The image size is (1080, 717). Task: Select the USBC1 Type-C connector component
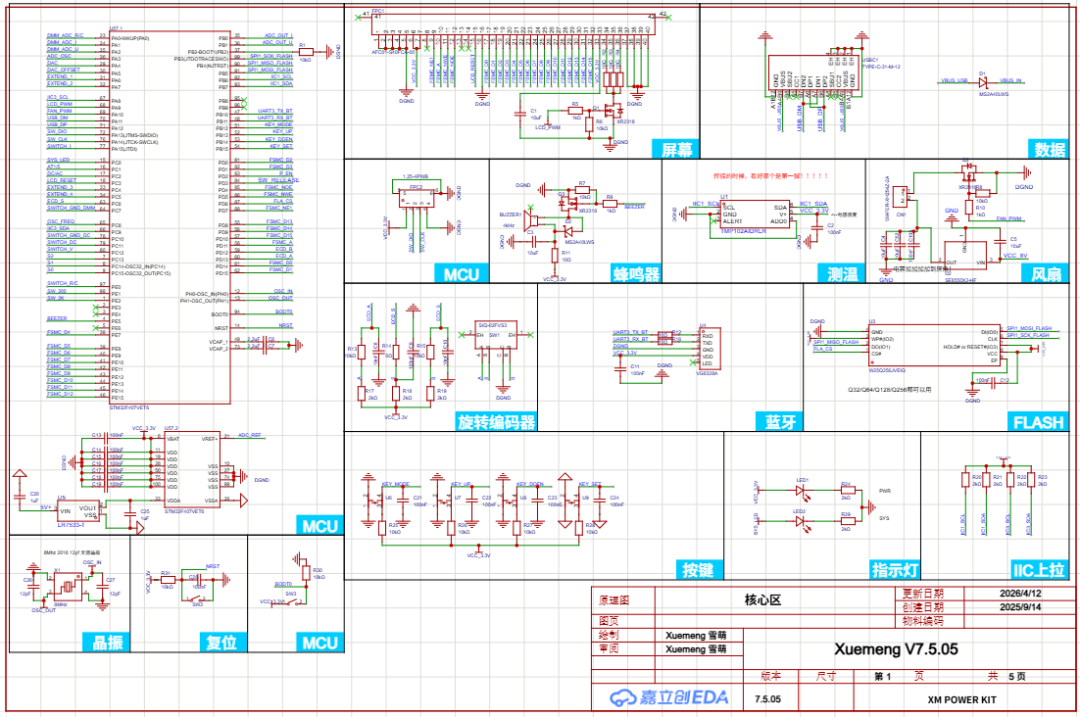click(812, 78)
